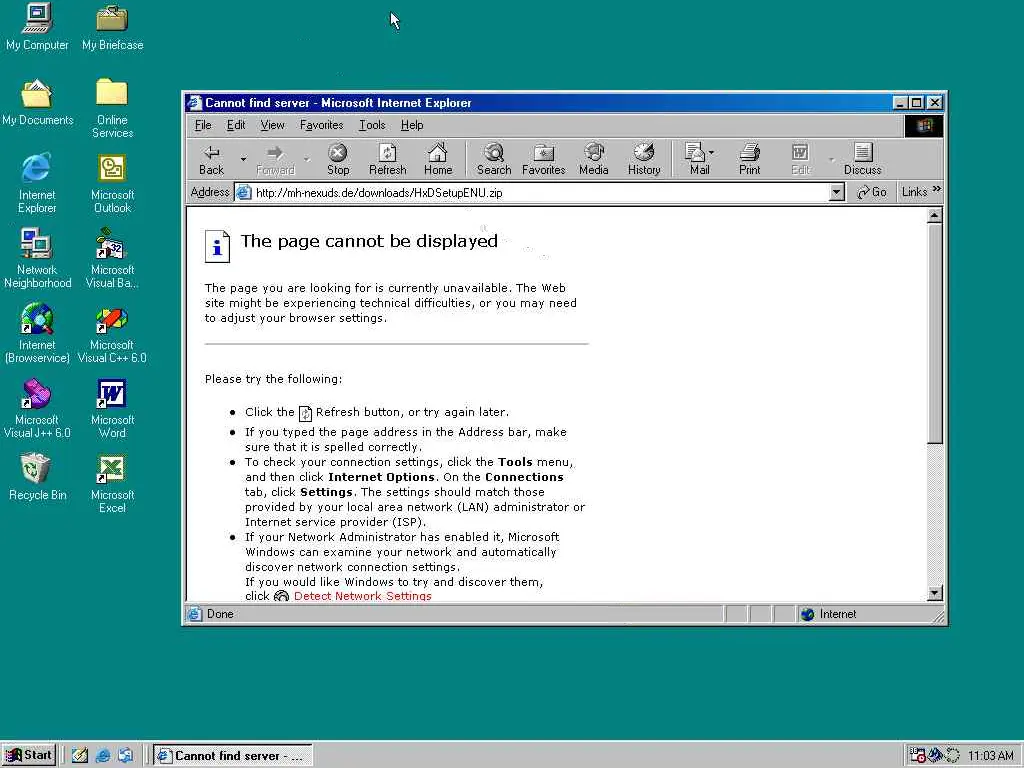Click the page scrollbar down arrow
This screenshot has width=1024, height=768.
[935, 592]
